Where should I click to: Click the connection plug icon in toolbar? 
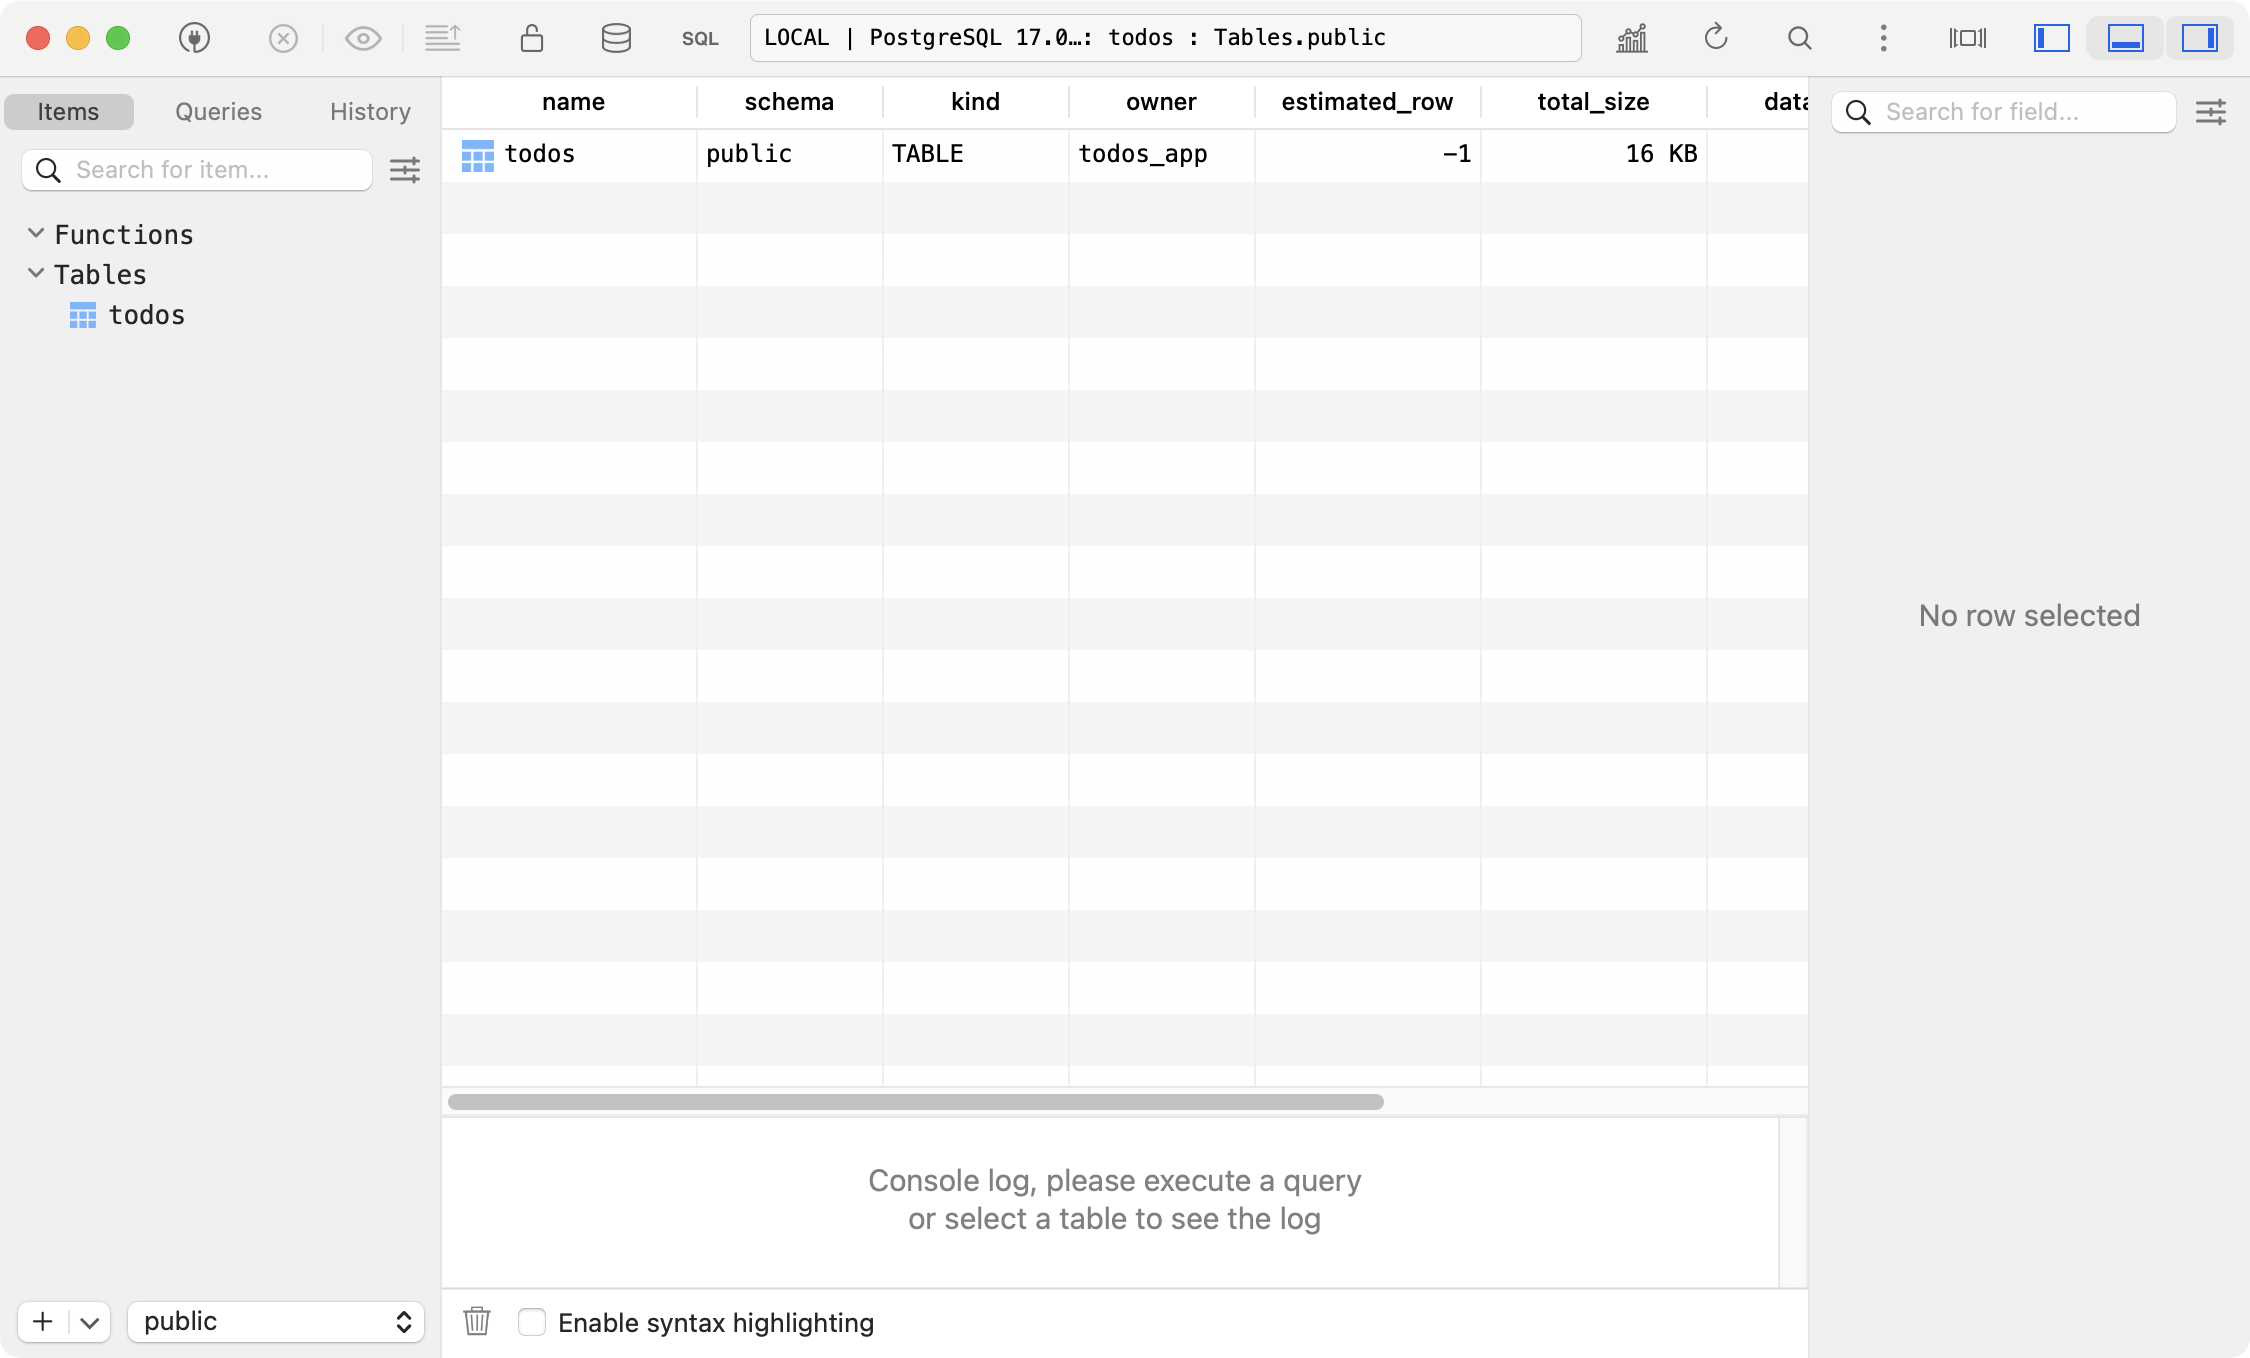tap(194, 38)
